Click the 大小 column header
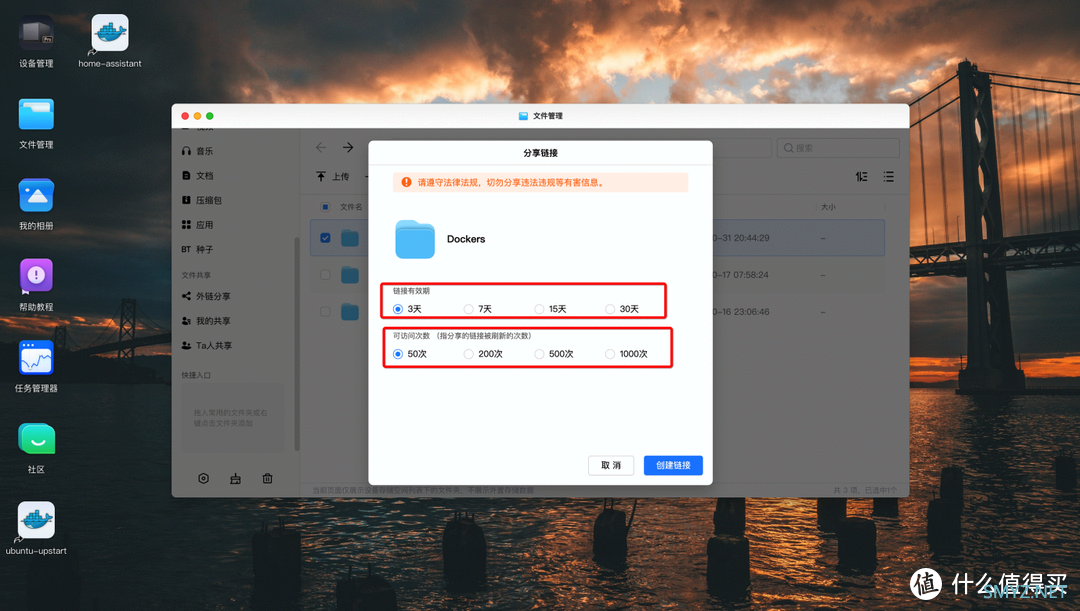The width and height of the screenshot is (1080, 611). 828,207
